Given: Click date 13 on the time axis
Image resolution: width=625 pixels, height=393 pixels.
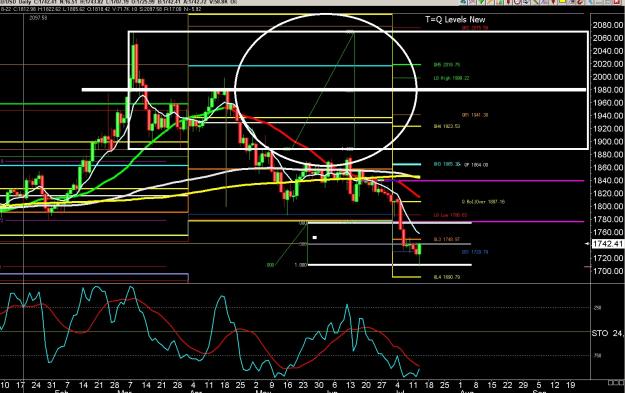Looking at the screenshot, I should [350, 385].
